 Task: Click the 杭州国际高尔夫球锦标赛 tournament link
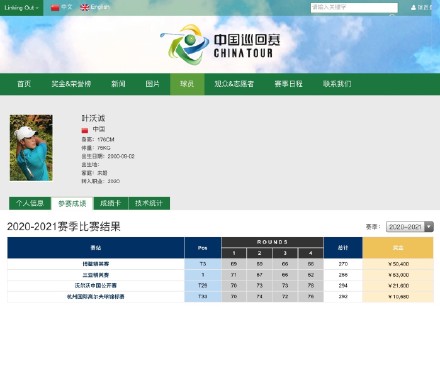96,297
